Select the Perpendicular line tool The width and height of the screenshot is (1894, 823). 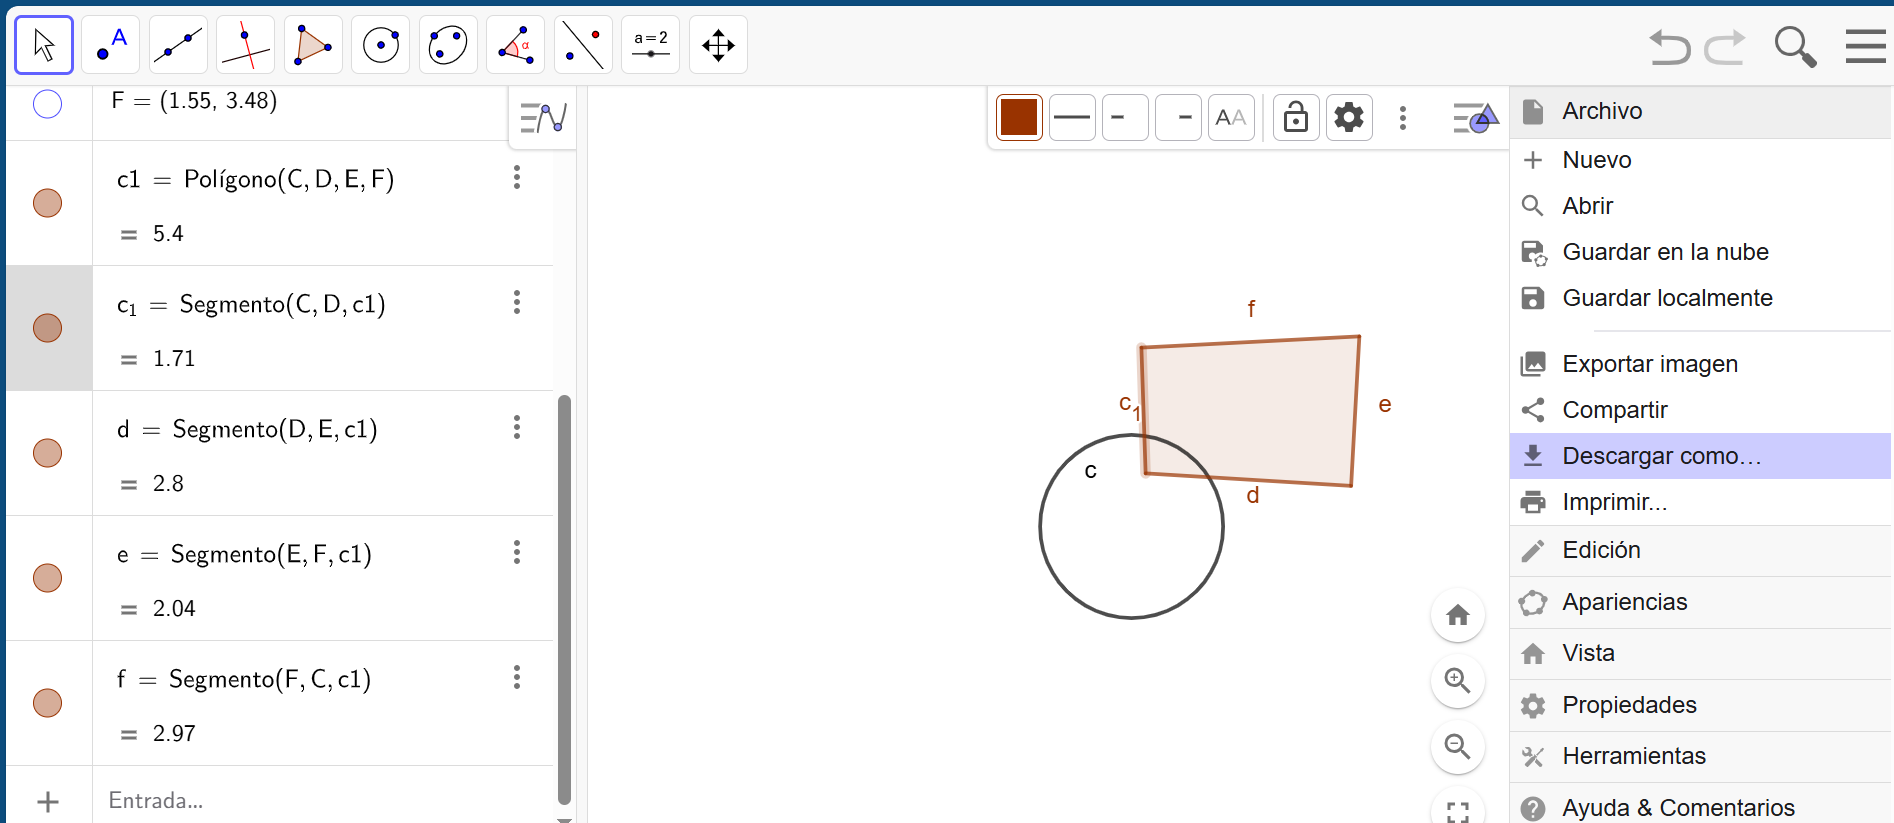[x=245, y=45]
